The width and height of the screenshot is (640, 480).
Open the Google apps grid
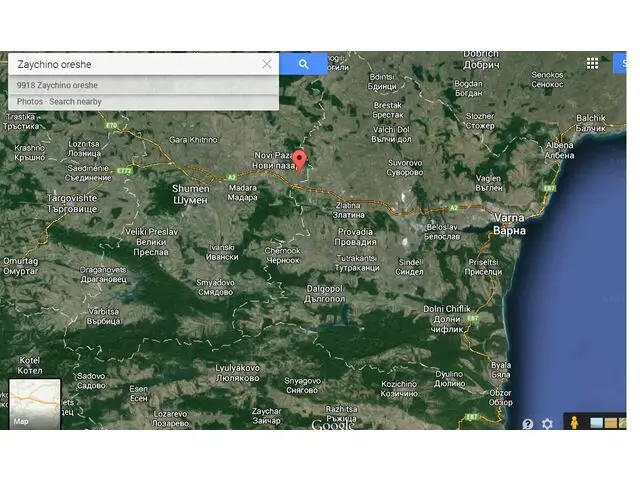click(592, 63)
